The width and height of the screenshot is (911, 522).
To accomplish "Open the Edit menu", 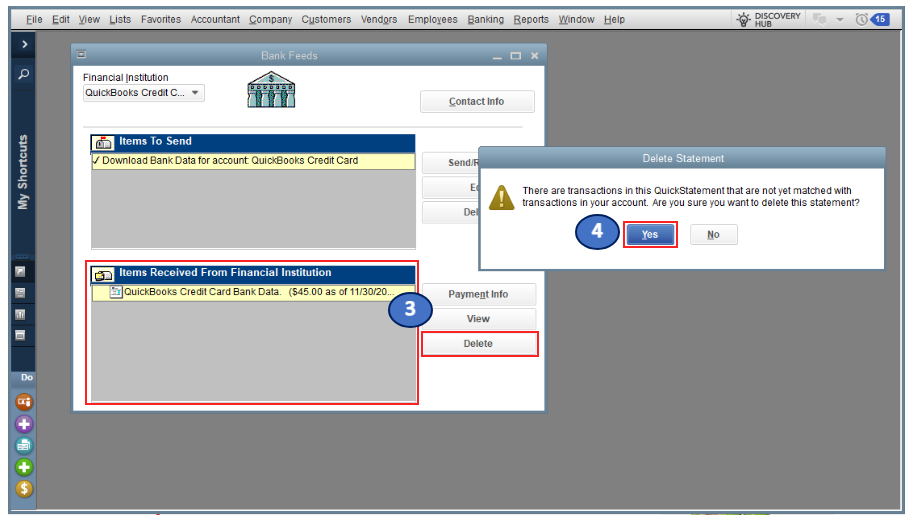I will pos(60,19).
